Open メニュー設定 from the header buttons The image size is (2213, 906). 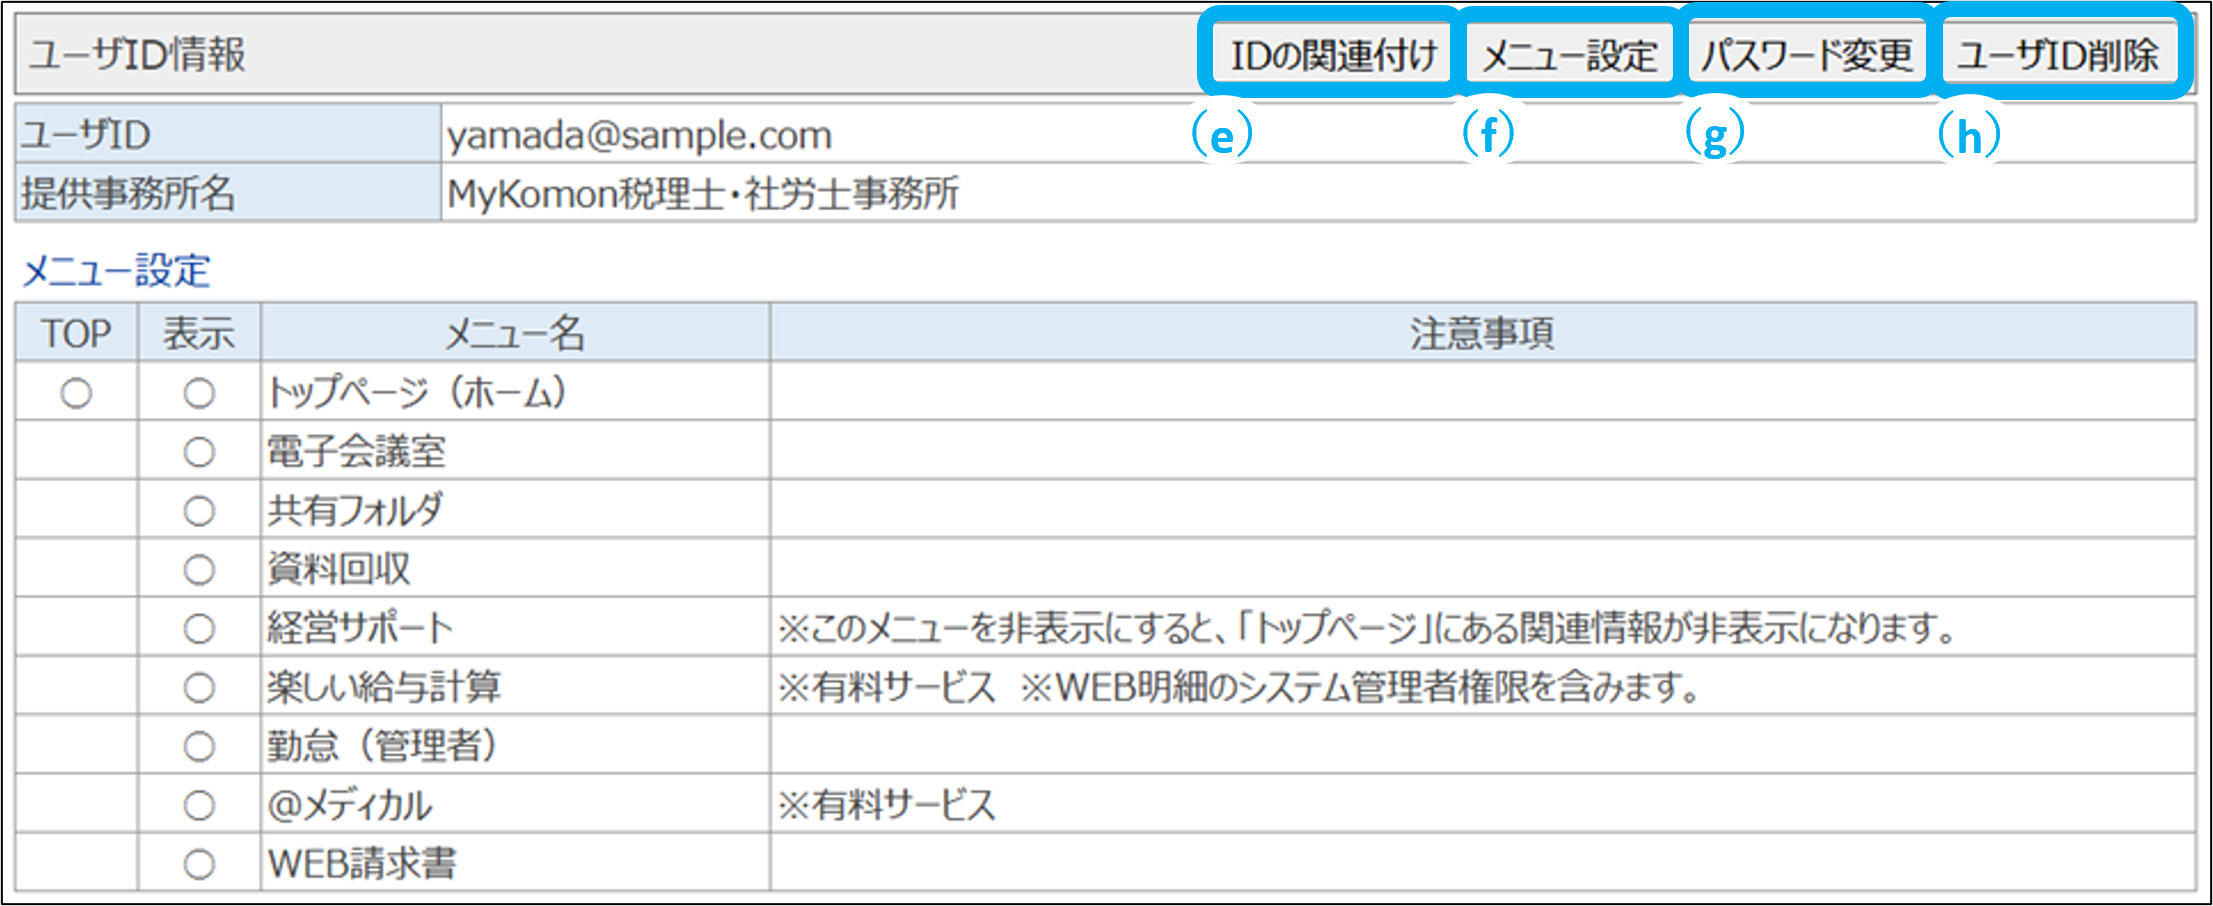(1568, 55)
